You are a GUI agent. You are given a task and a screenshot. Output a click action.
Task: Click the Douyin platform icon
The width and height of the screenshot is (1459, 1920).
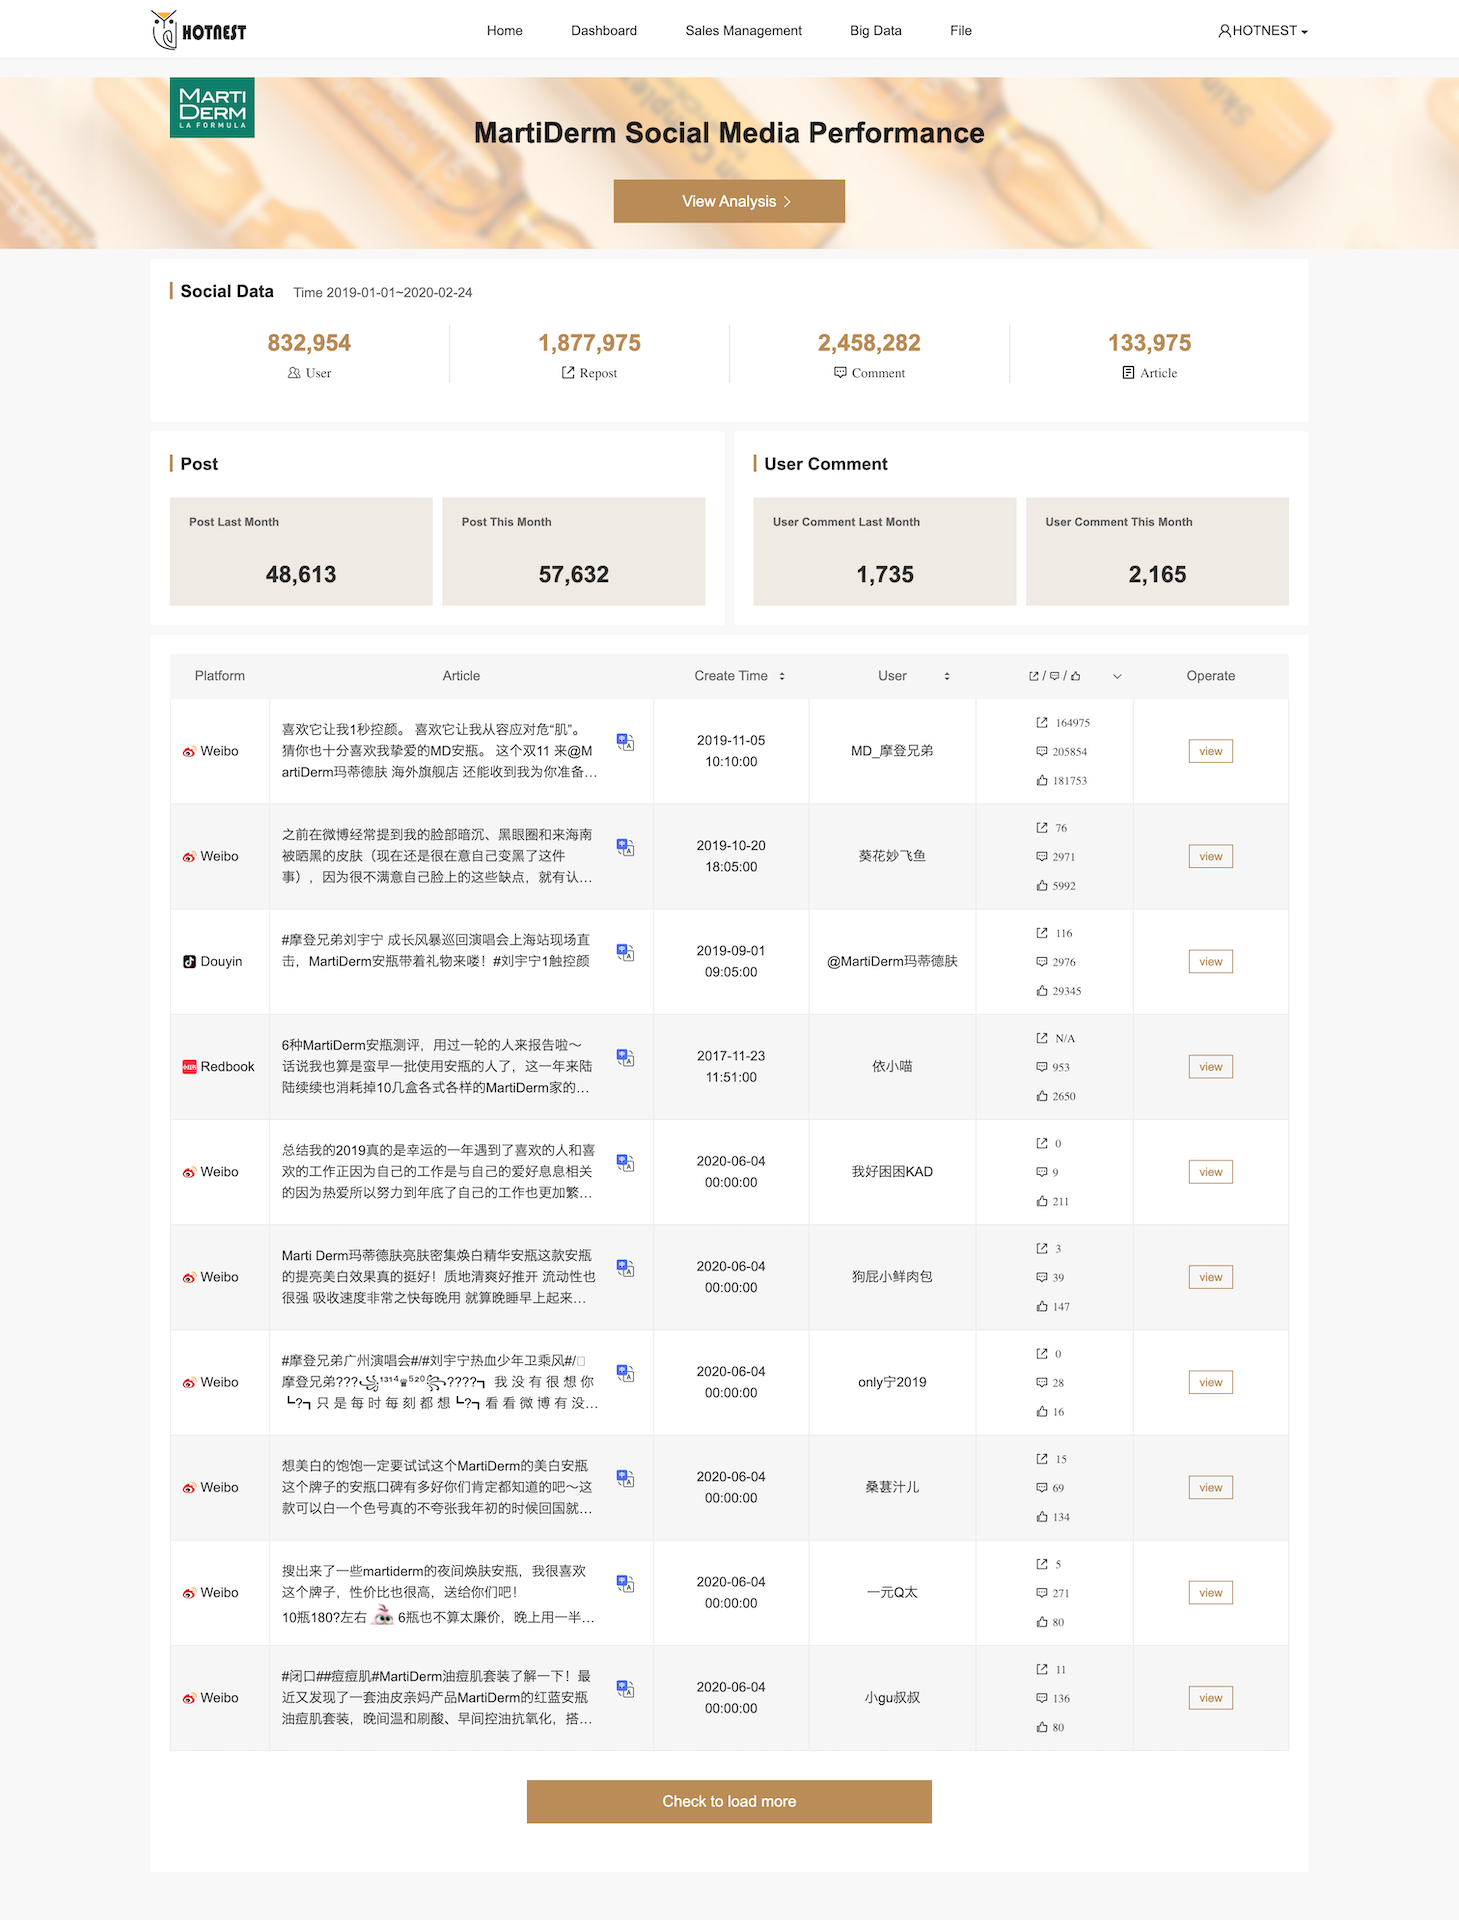tap(189, 962)
